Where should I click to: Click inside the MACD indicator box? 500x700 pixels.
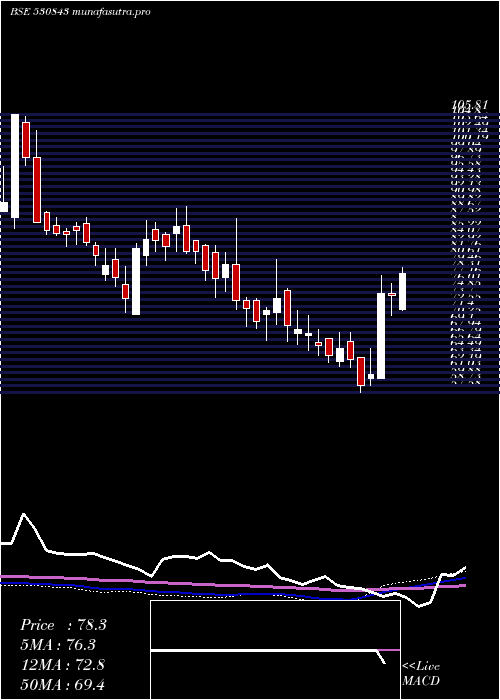pos(275,650)
